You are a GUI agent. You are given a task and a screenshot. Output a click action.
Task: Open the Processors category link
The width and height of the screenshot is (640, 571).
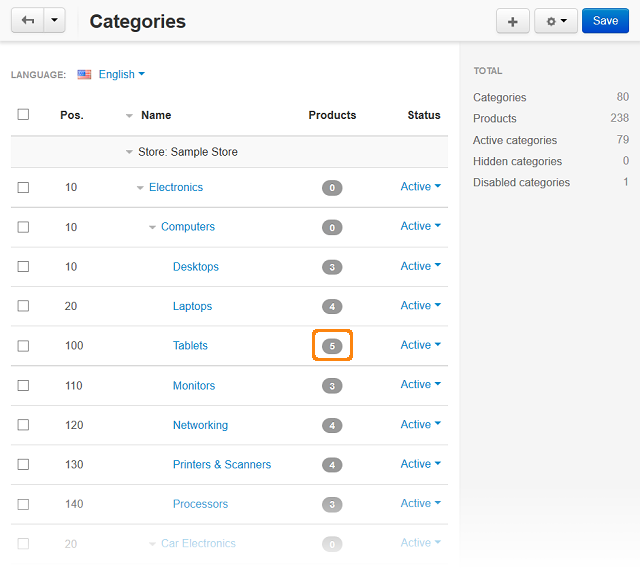point(200,504)
